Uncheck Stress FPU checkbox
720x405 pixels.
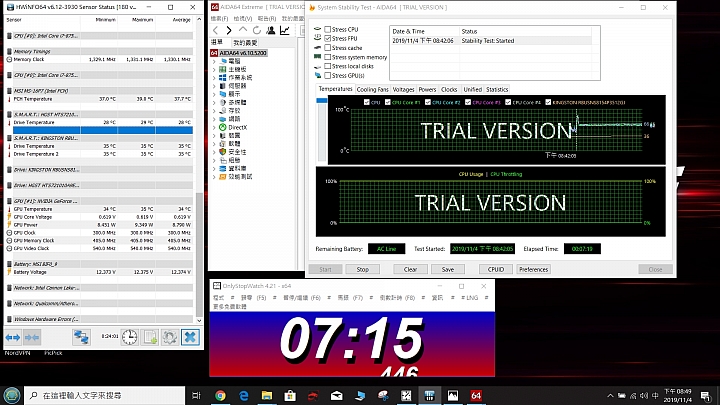tap(327, 39)
